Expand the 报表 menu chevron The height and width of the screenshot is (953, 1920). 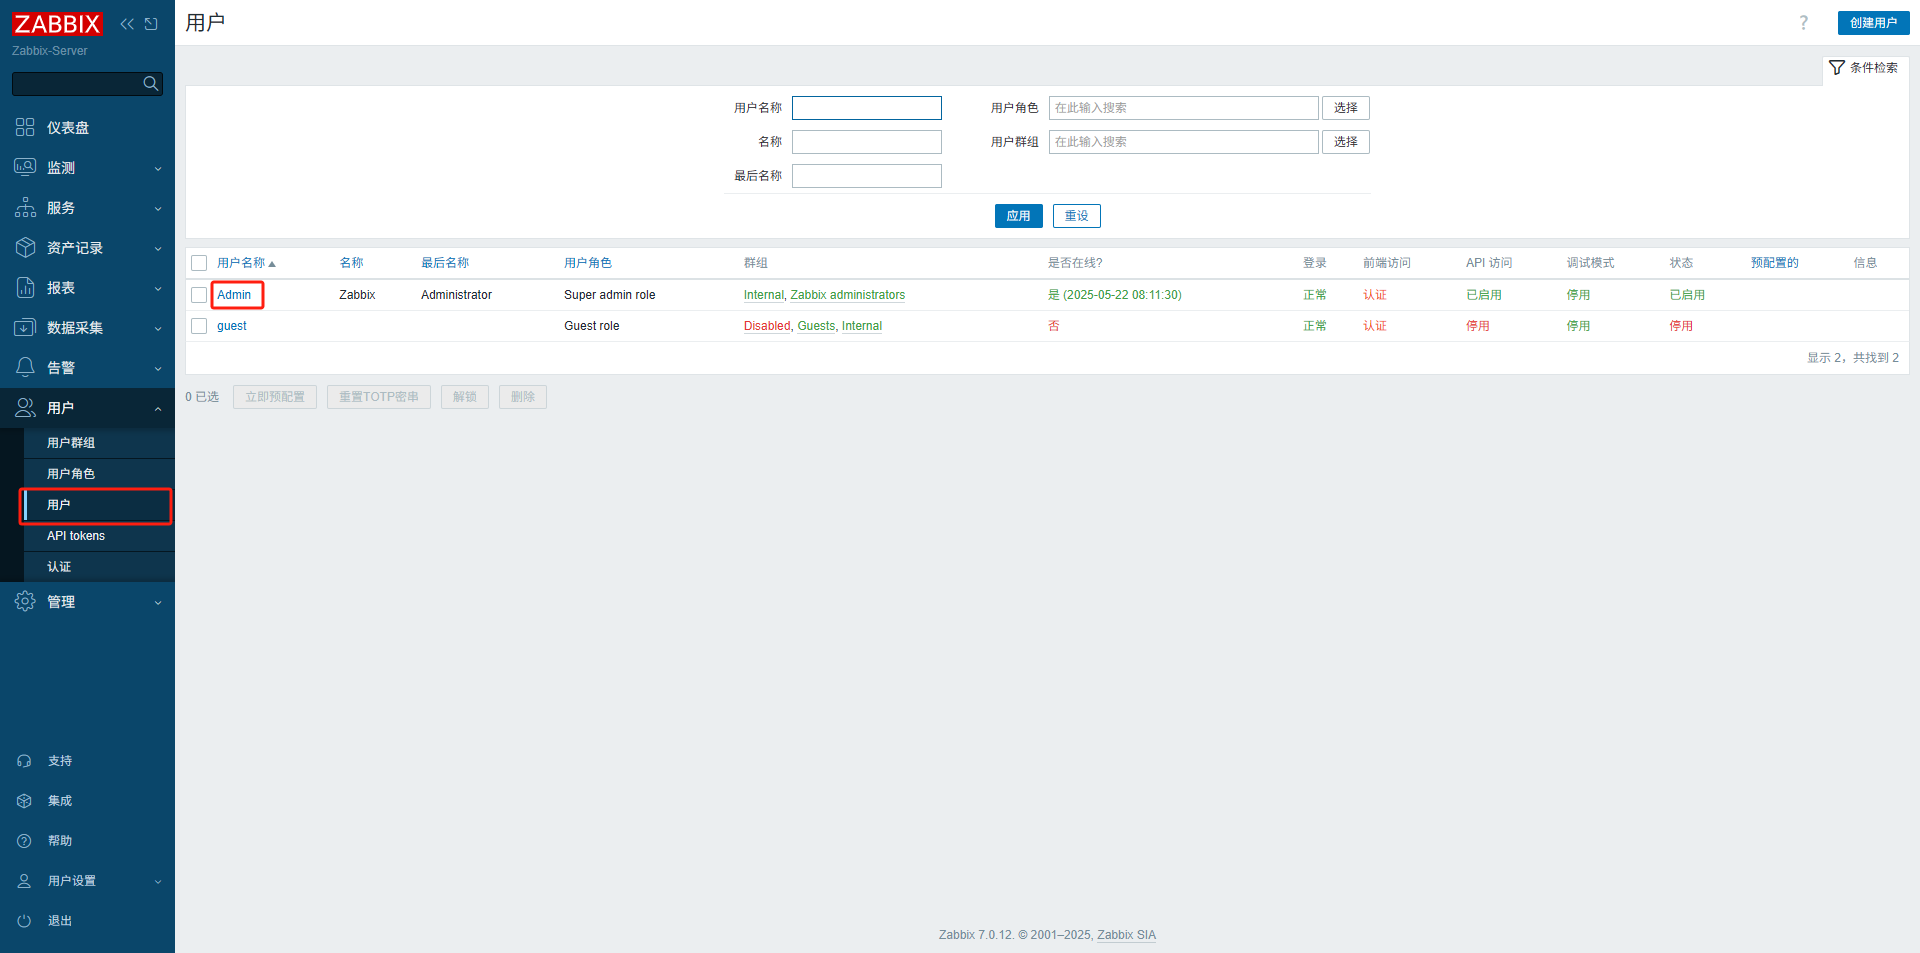click(x=158, y=288)
